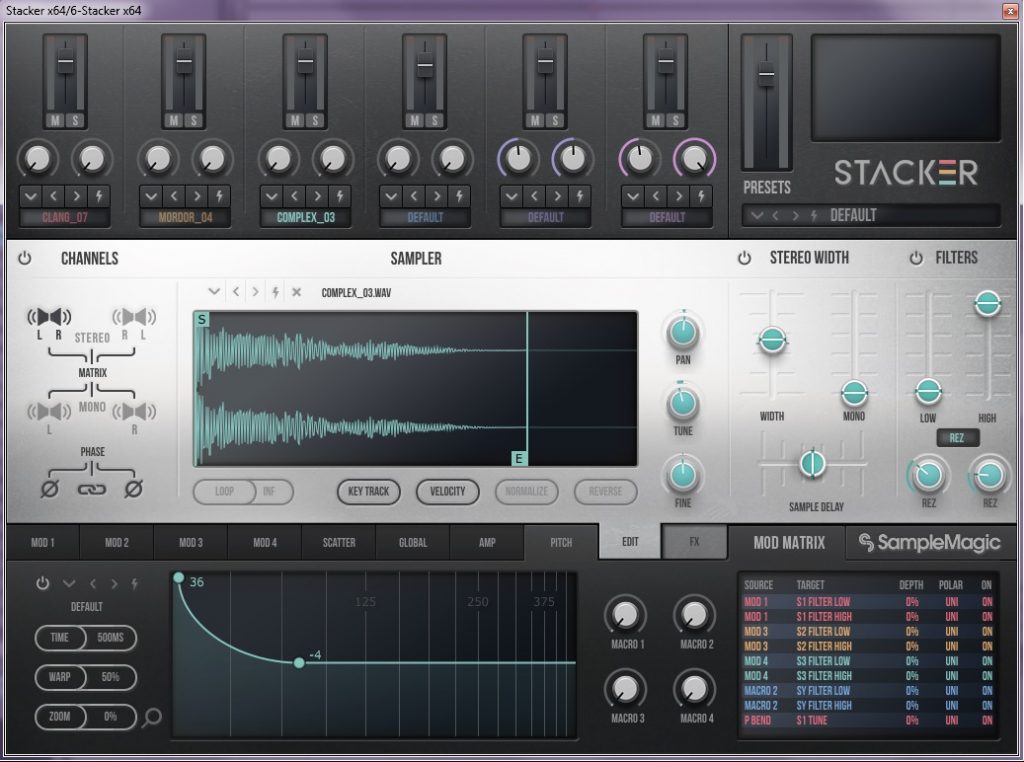Image resolution: width=1024 pixels, height=762 pixels.
Task: Open the envelope preset dropdown above DEFAULT
Action: pos(69,584)
